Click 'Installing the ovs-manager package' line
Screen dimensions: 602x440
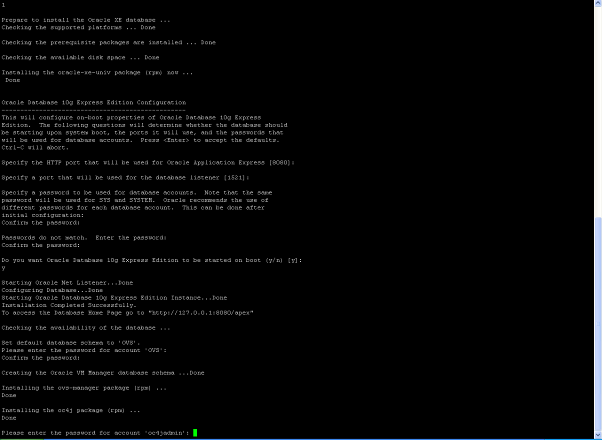pyautogui.click(x=84, y=388)
